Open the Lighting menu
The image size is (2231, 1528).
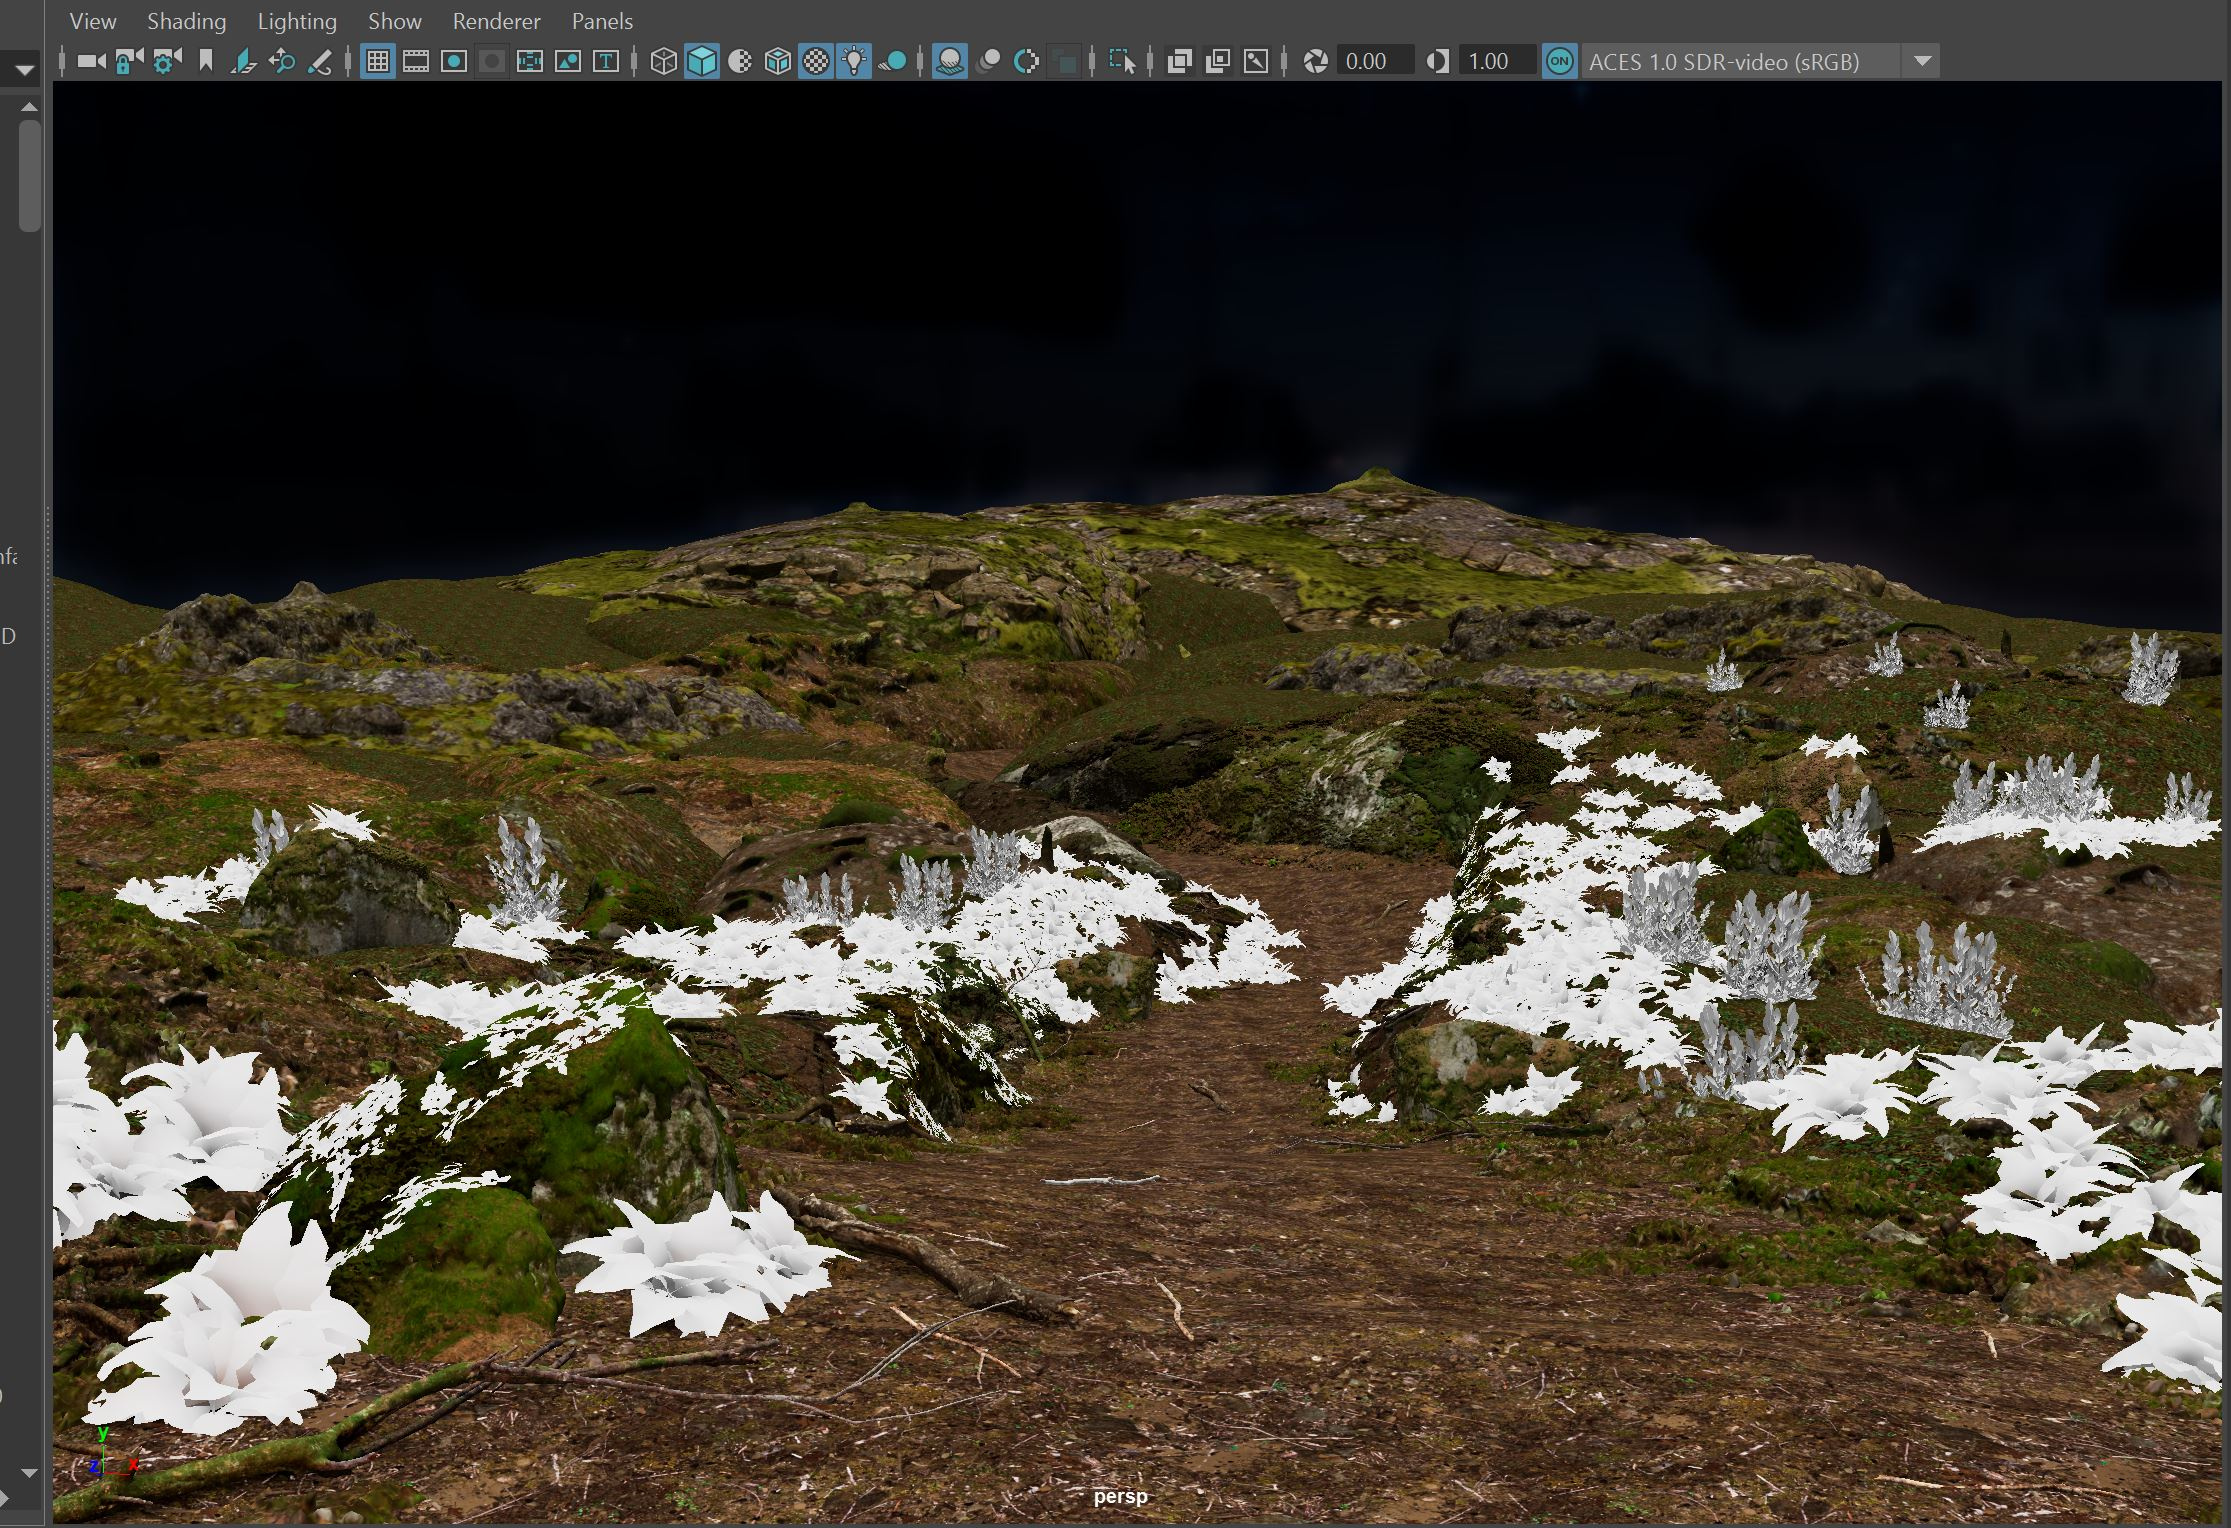coord(297,21)
